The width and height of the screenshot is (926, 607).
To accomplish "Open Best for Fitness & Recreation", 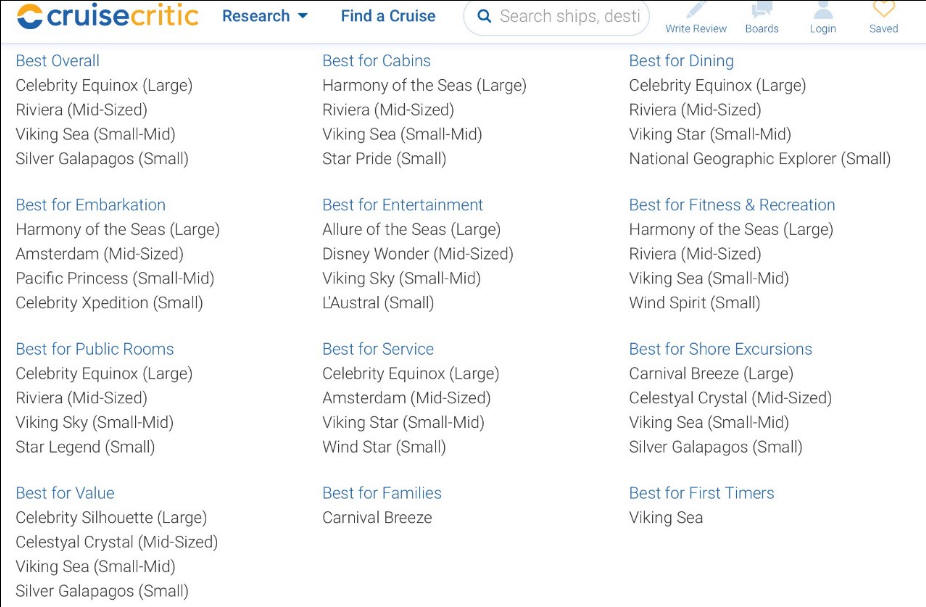I will click(732, 205).
